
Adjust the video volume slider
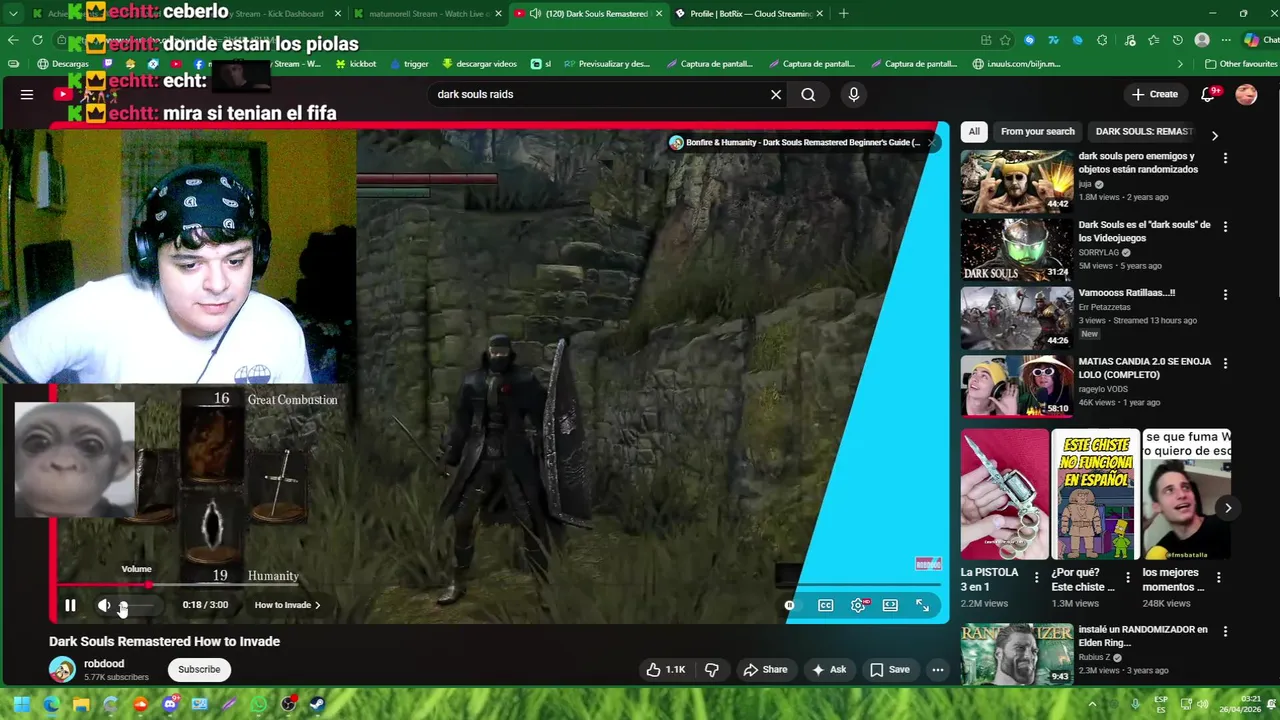(138, 605)
